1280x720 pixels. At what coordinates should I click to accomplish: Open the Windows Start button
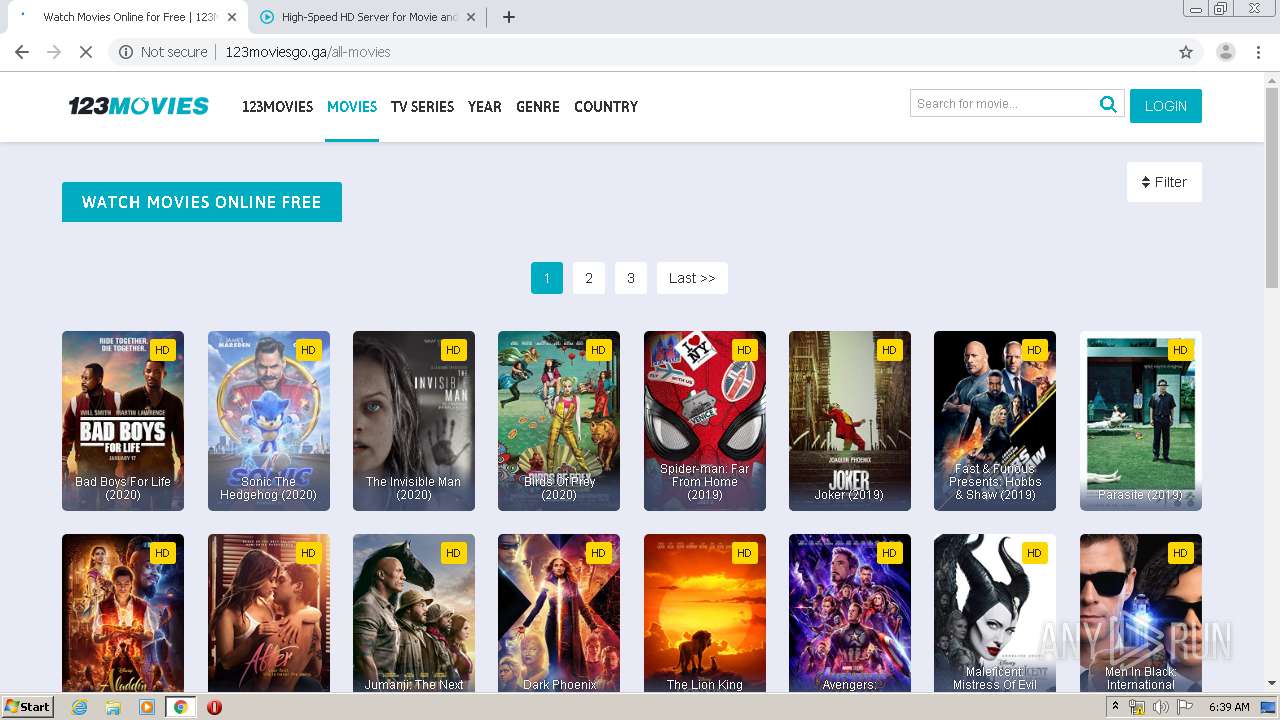click(x=28, y=707)
